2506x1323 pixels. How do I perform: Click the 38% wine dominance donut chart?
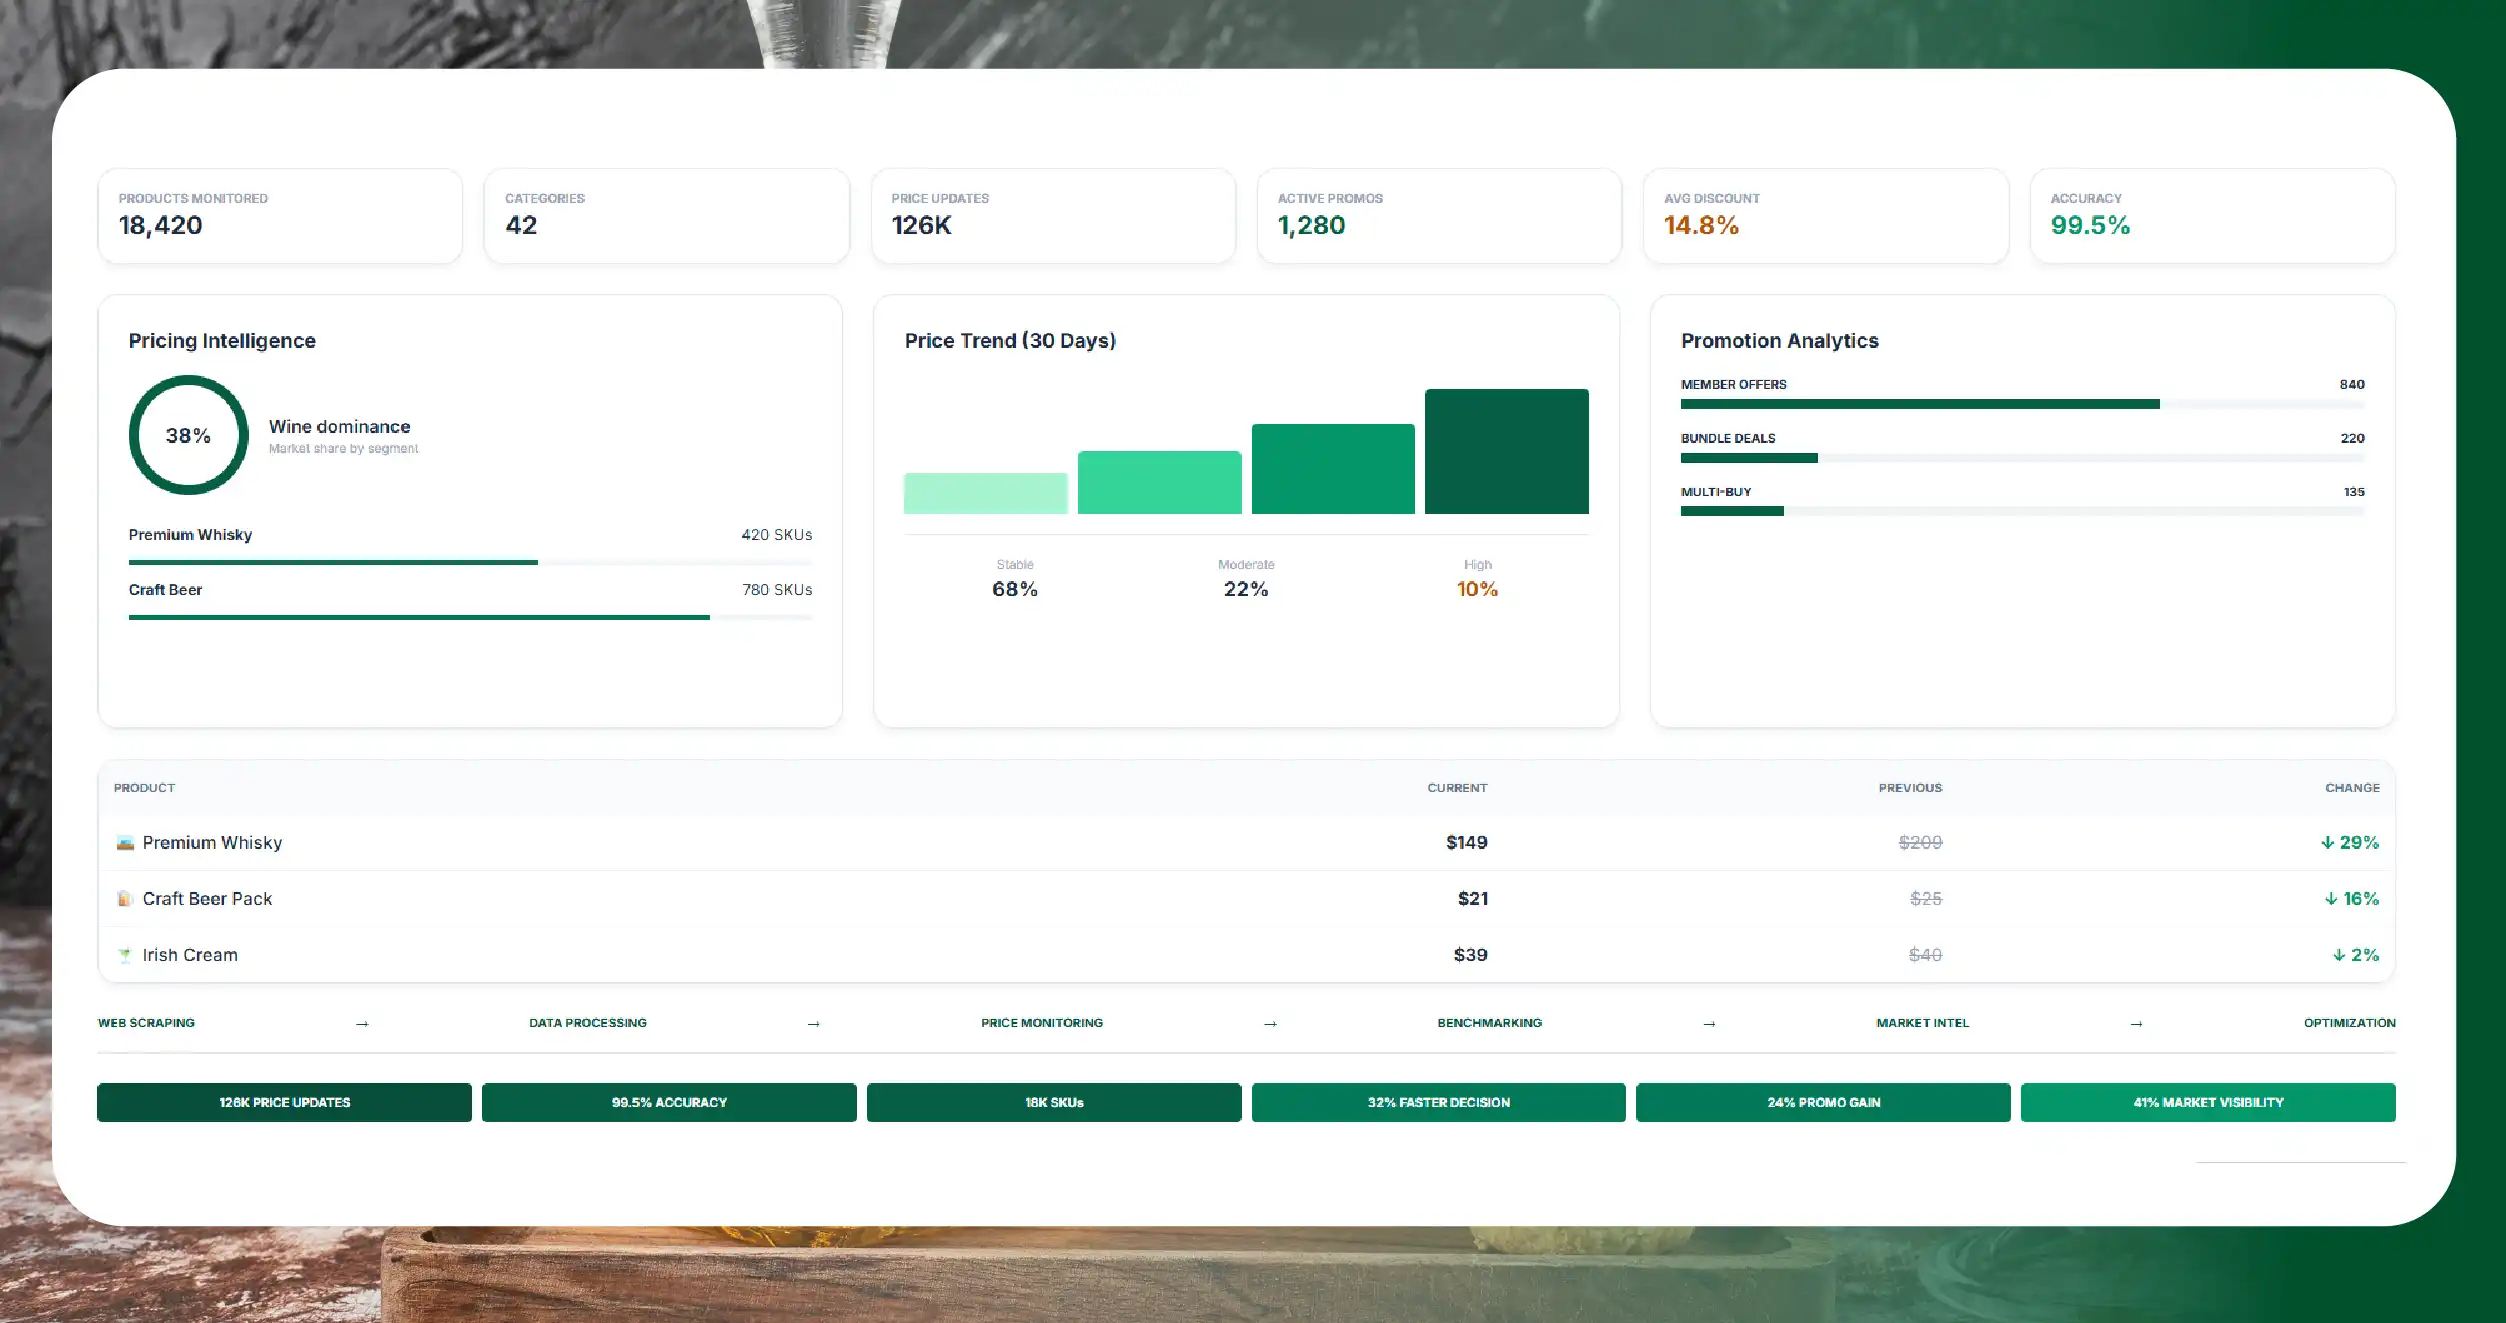[188, 435]
